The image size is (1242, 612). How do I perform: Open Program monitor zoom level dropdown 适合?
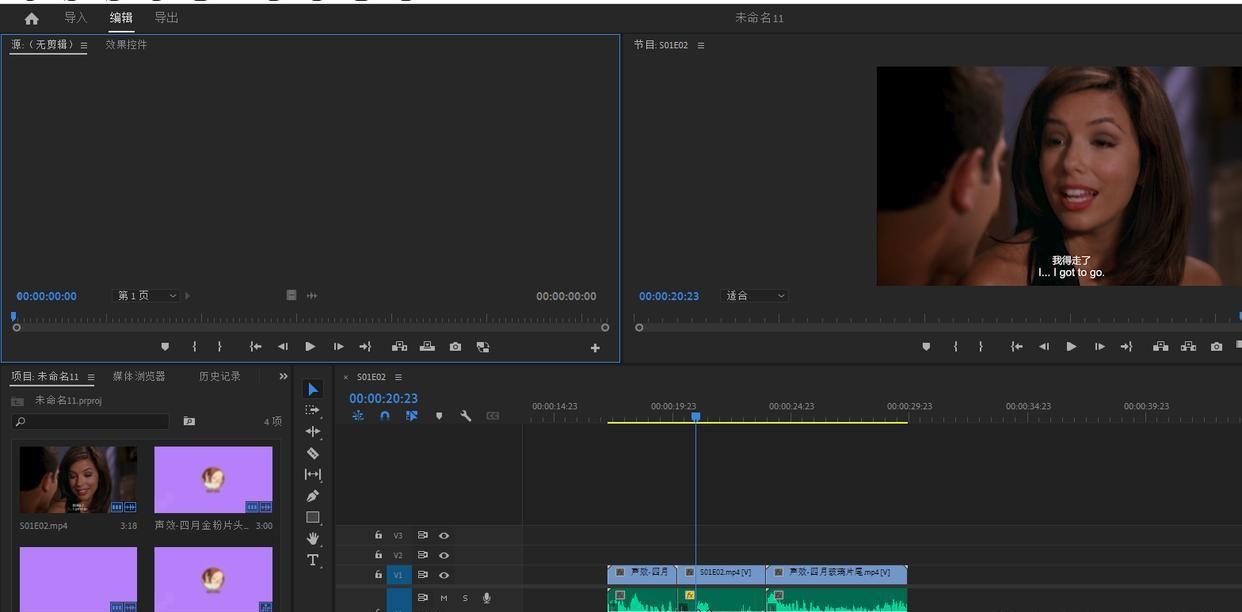pos(755,296)
